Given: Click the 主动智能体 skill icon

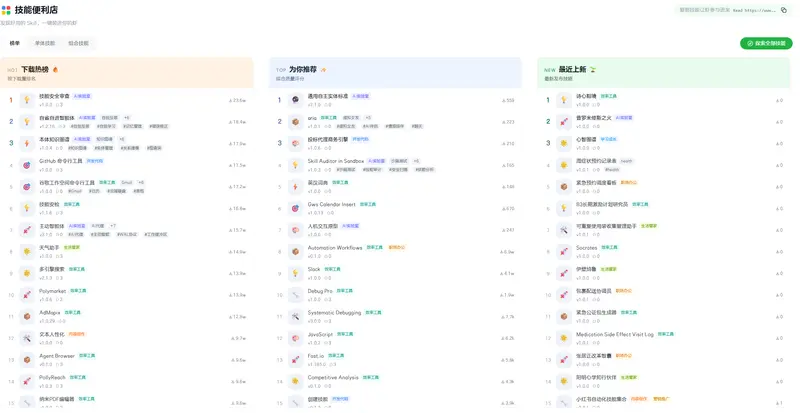Looking at the screenshot, I should click(x=27, y=230).
